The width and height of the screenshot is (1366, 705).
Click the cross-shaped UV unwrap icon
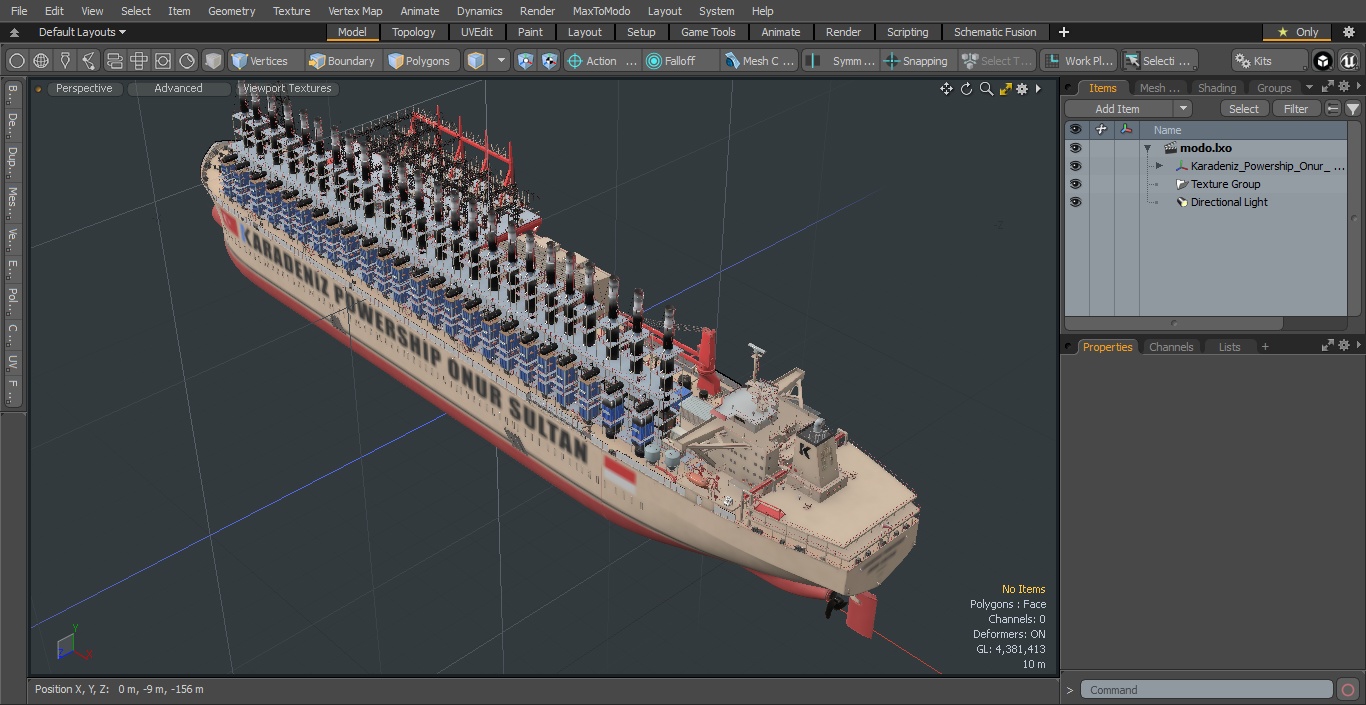pos(139,61)
